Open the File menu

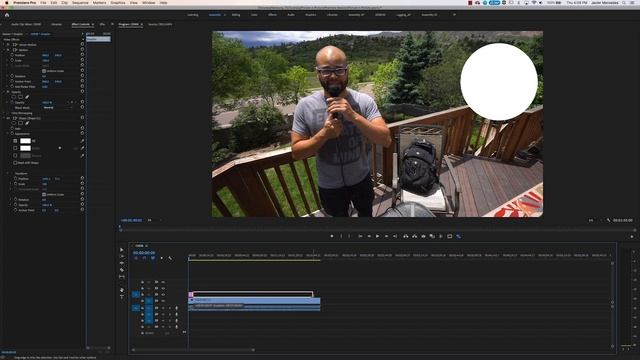point(43,2)
